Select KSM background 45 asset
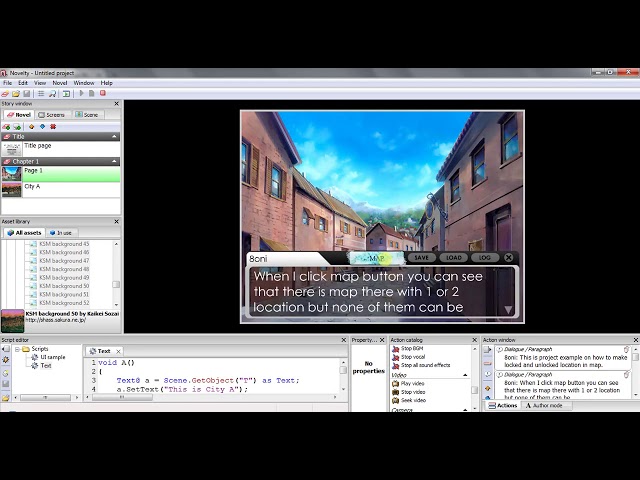Screen dimensions: 640x480 [x=64, y=244]
